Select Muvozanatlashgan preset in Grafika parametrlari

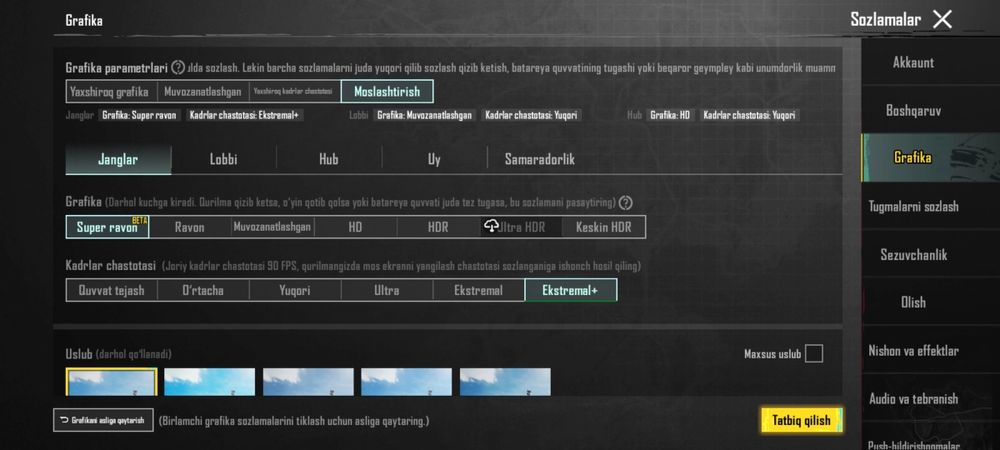tap(203, 91)
